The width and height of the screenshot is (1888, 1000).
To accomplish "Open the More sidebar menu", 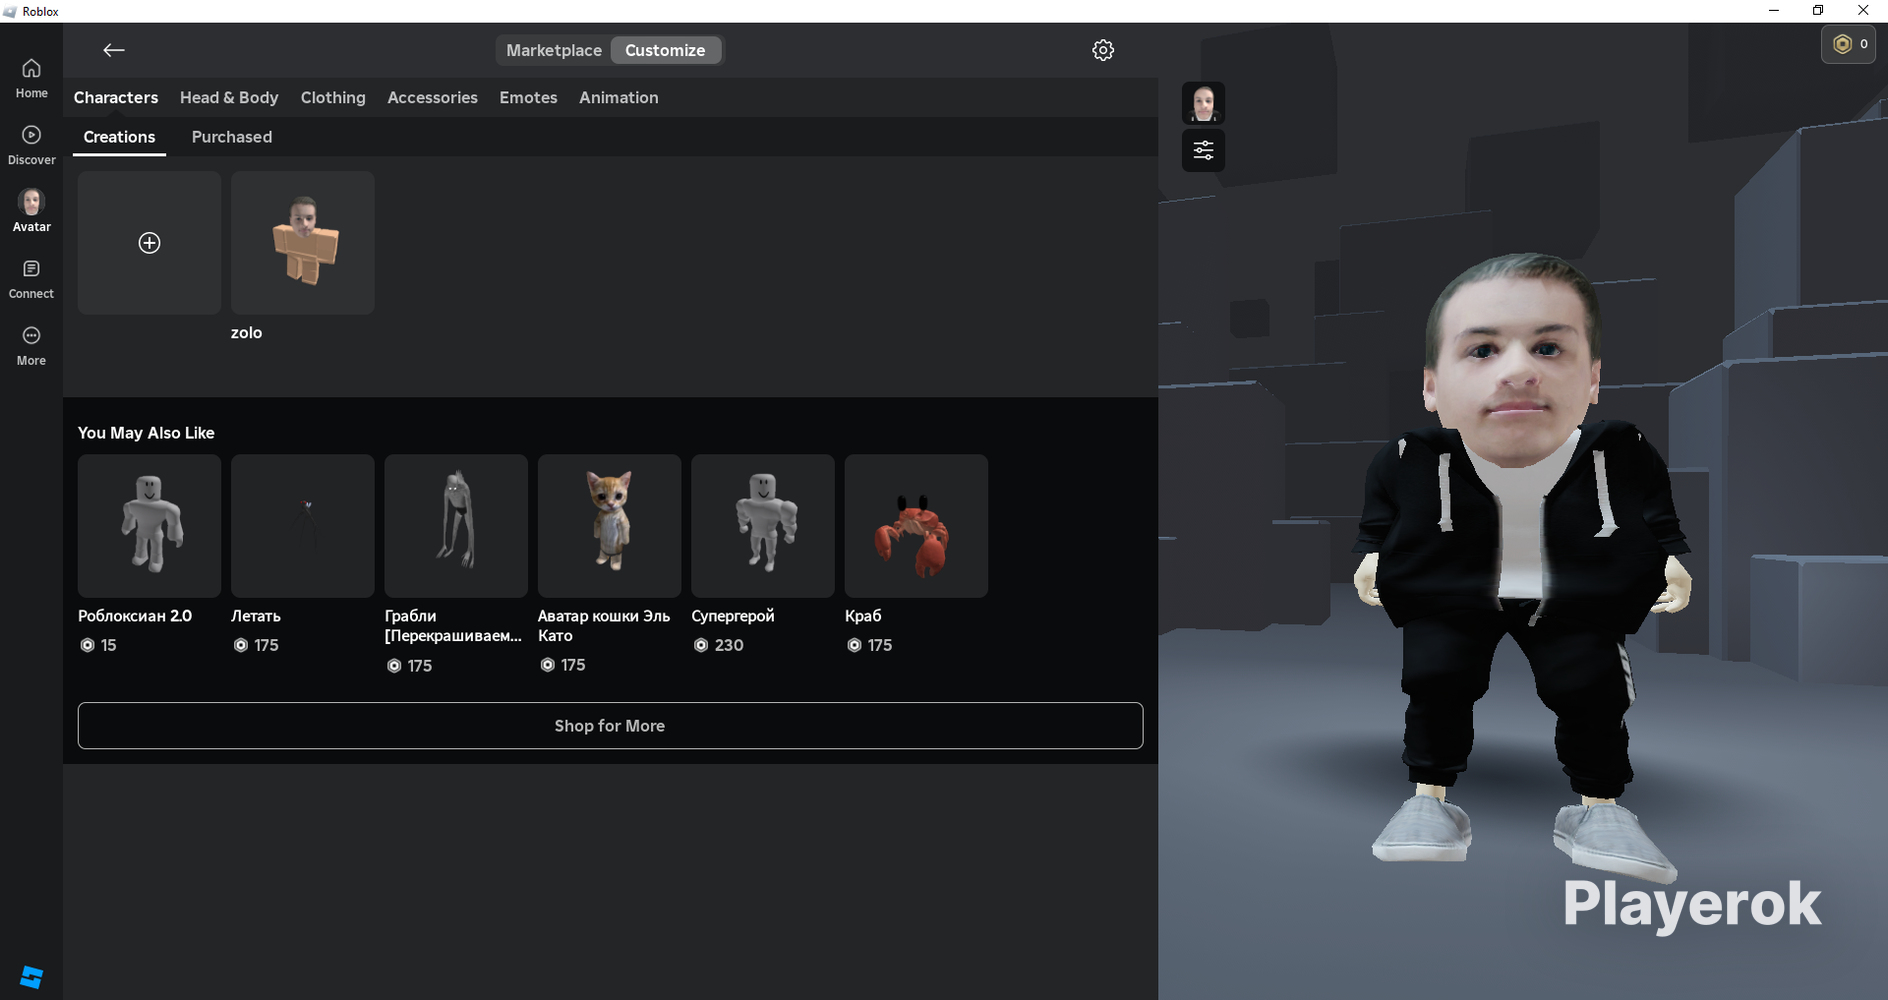I will point(31,346).
